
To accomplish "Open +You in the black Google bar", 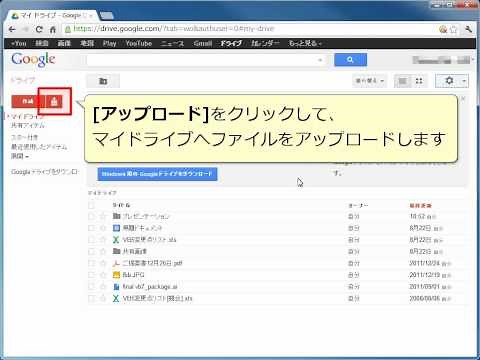I will 18,43.
